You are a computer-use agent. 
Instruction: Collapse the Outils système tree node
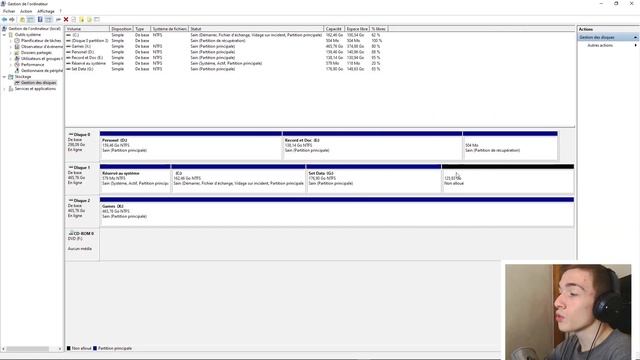(x=4, y=35)
